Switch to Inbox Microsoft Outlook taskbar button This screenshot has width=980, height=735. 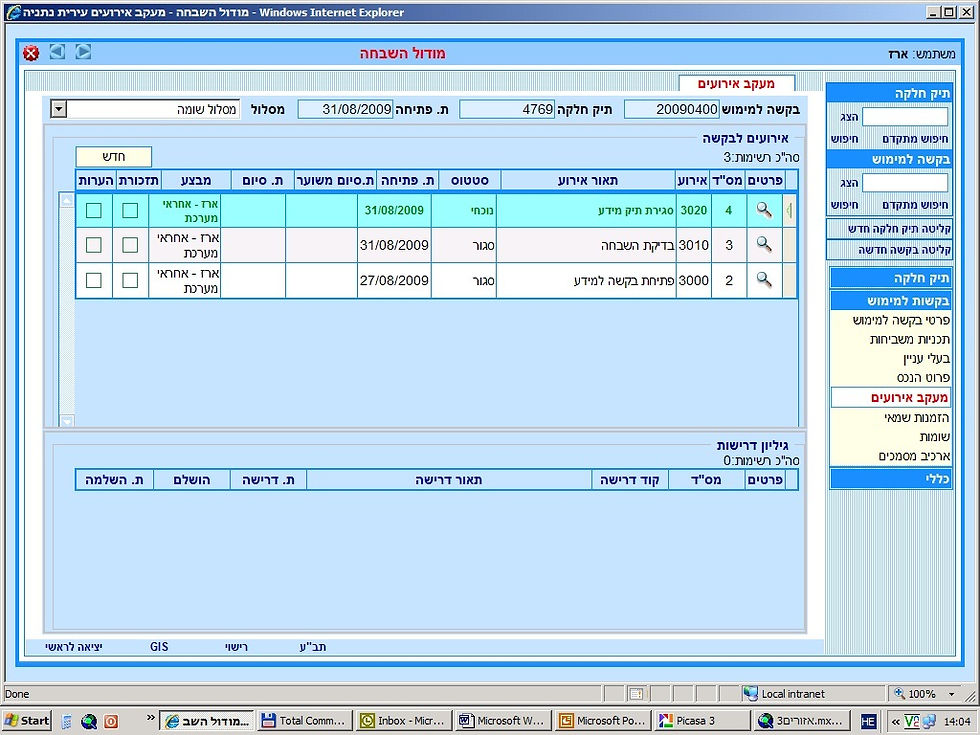tap(404, 721)
